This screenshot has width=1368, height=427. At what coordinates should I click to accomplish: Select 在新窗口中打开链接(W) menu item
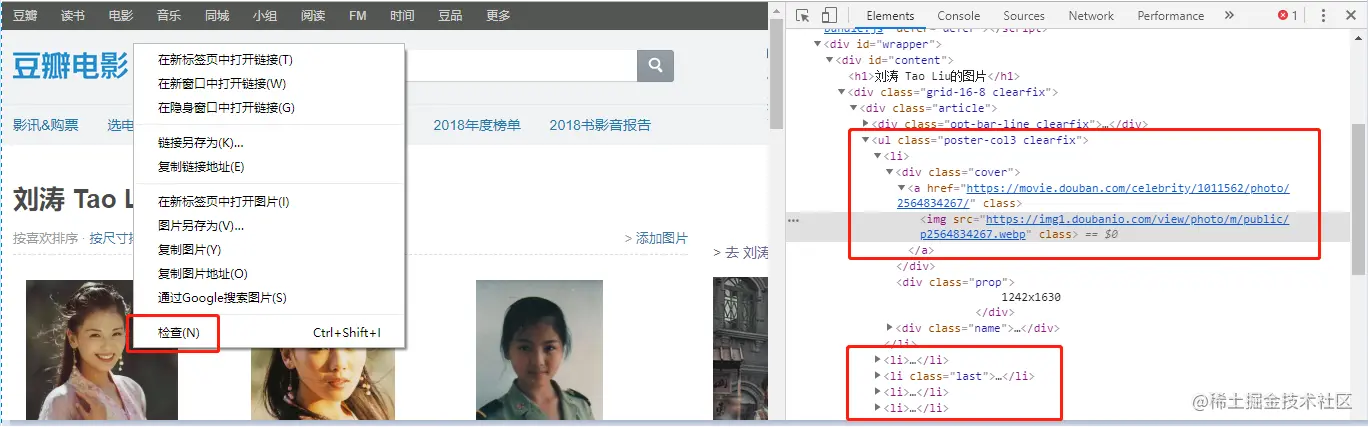tap(269, 84)
